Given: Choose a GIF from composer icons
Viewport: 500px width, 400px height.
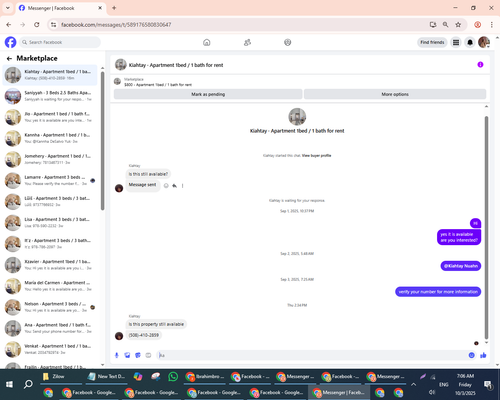Looking at the screenshot, I should (x=148, y=355).
